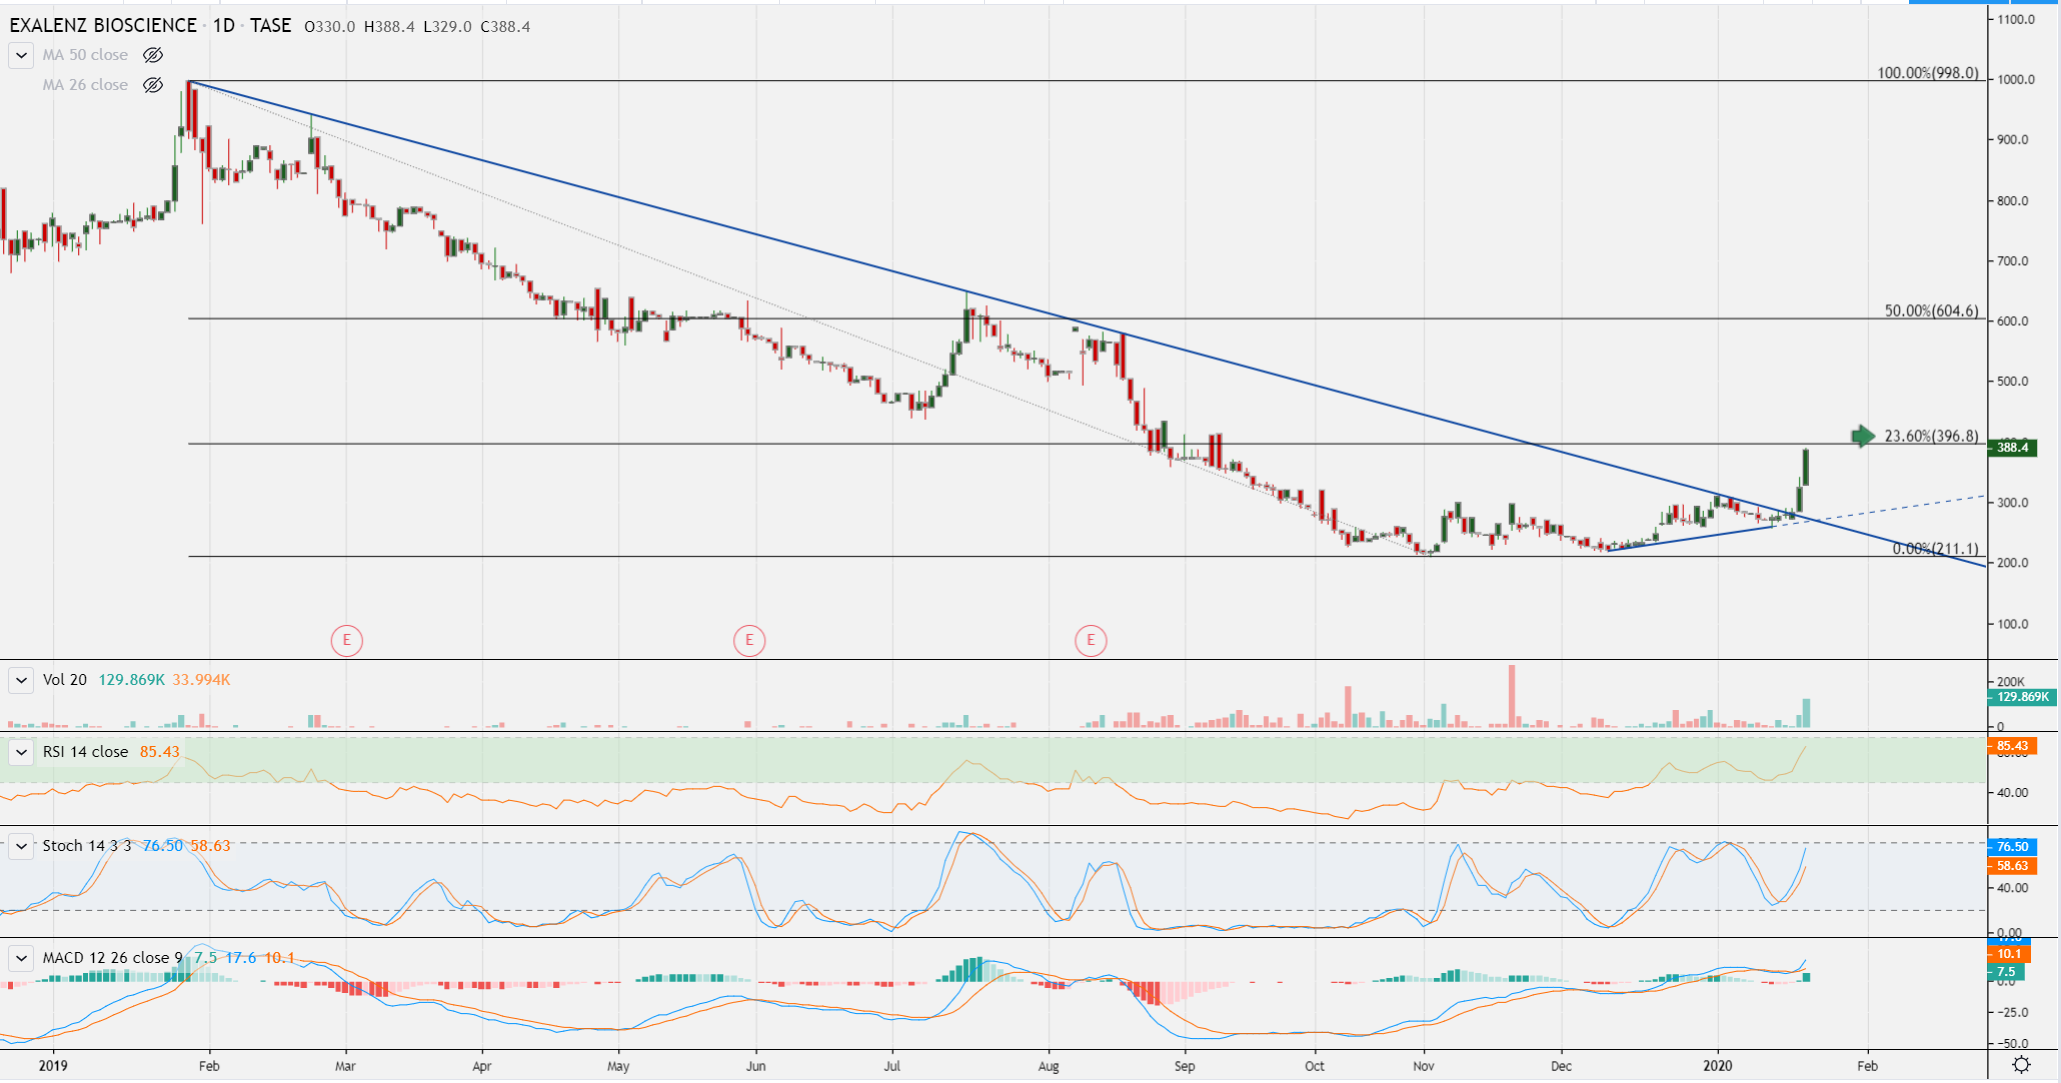Select the green arrow at 23.60% level
This screenshot has width=2061, height=1083.
1862,436
